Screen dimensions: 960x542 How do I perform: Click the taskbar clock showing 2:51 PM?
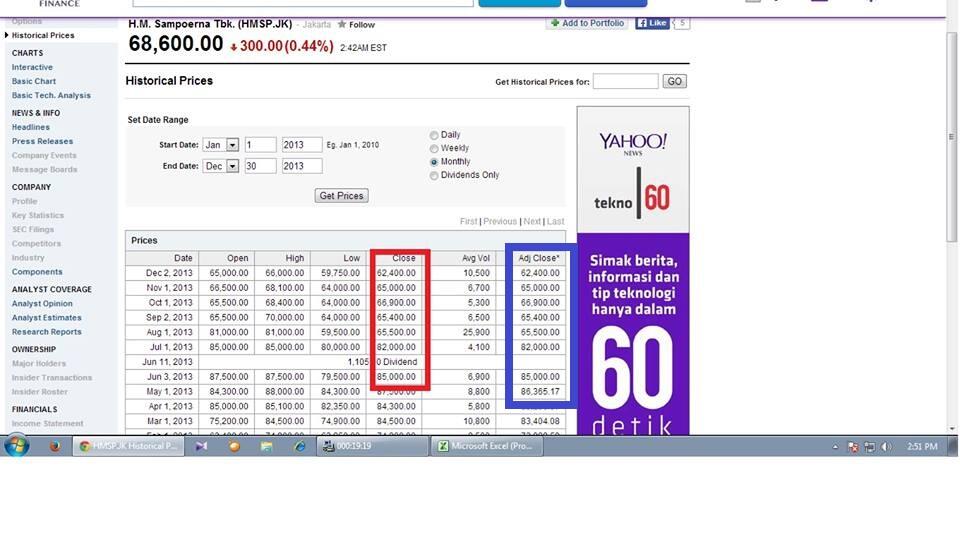922,447
